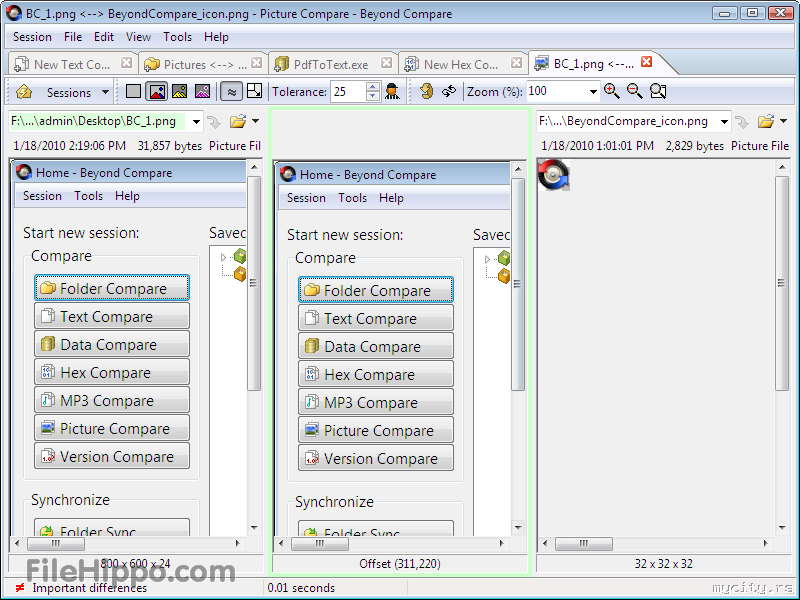Open the Session menu in main menu bar
Screen dimensions: 800x600
click(x=32, y=37)
